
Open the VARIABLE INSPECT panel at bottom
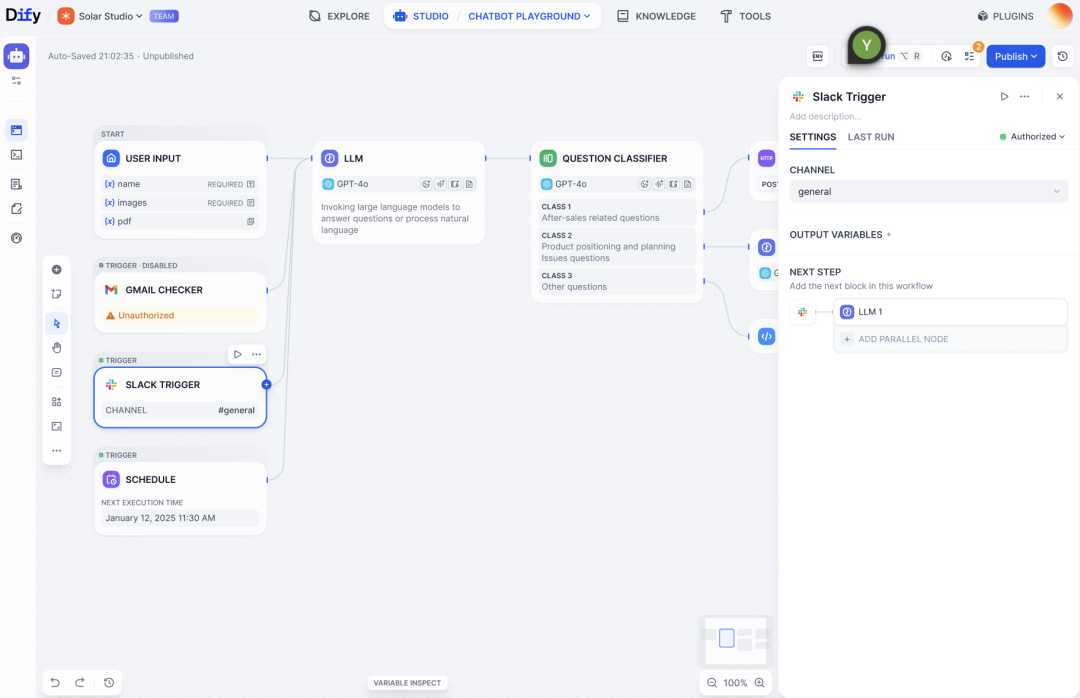pyautogui.click(x=407, y=682)
